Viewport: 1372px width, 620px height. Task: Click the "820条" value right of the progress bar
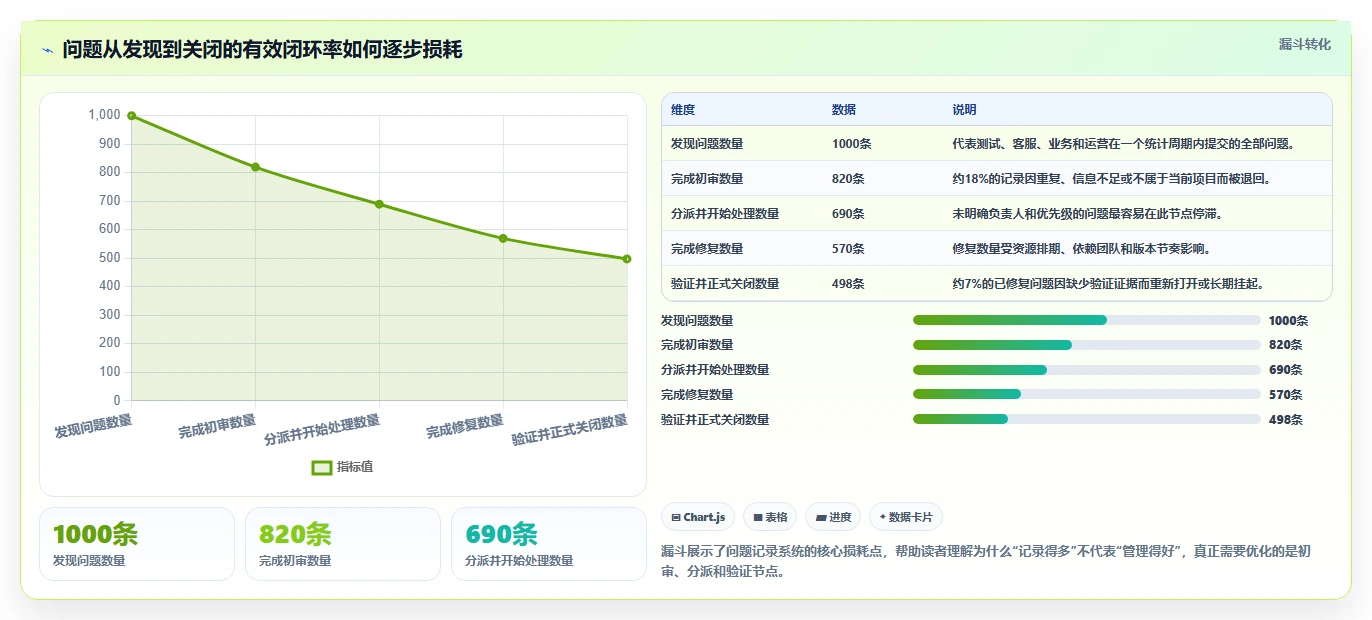pos(1285,345)
